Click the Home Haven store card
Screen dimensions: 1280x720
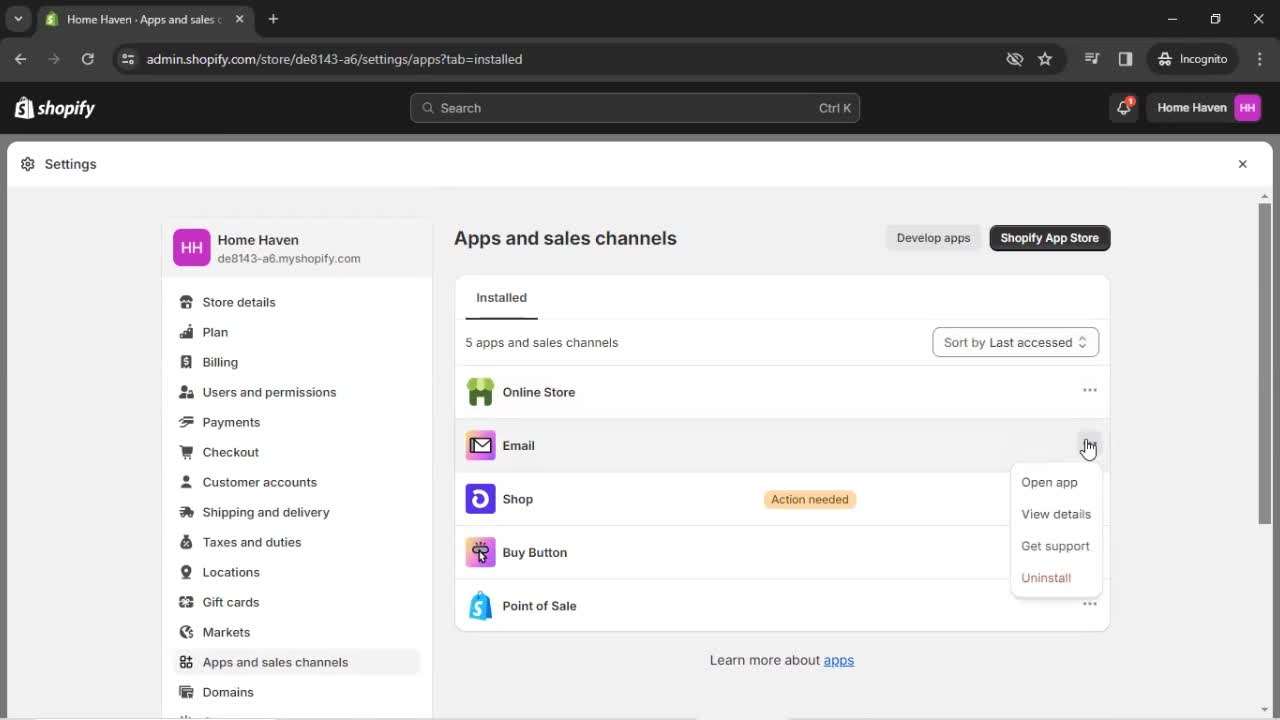(297, 248)
